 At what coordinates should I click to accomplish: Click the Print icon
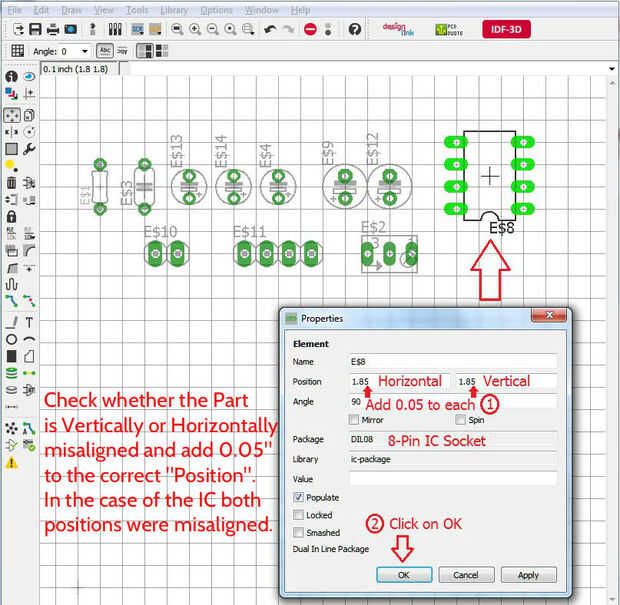tap(53, 29)
